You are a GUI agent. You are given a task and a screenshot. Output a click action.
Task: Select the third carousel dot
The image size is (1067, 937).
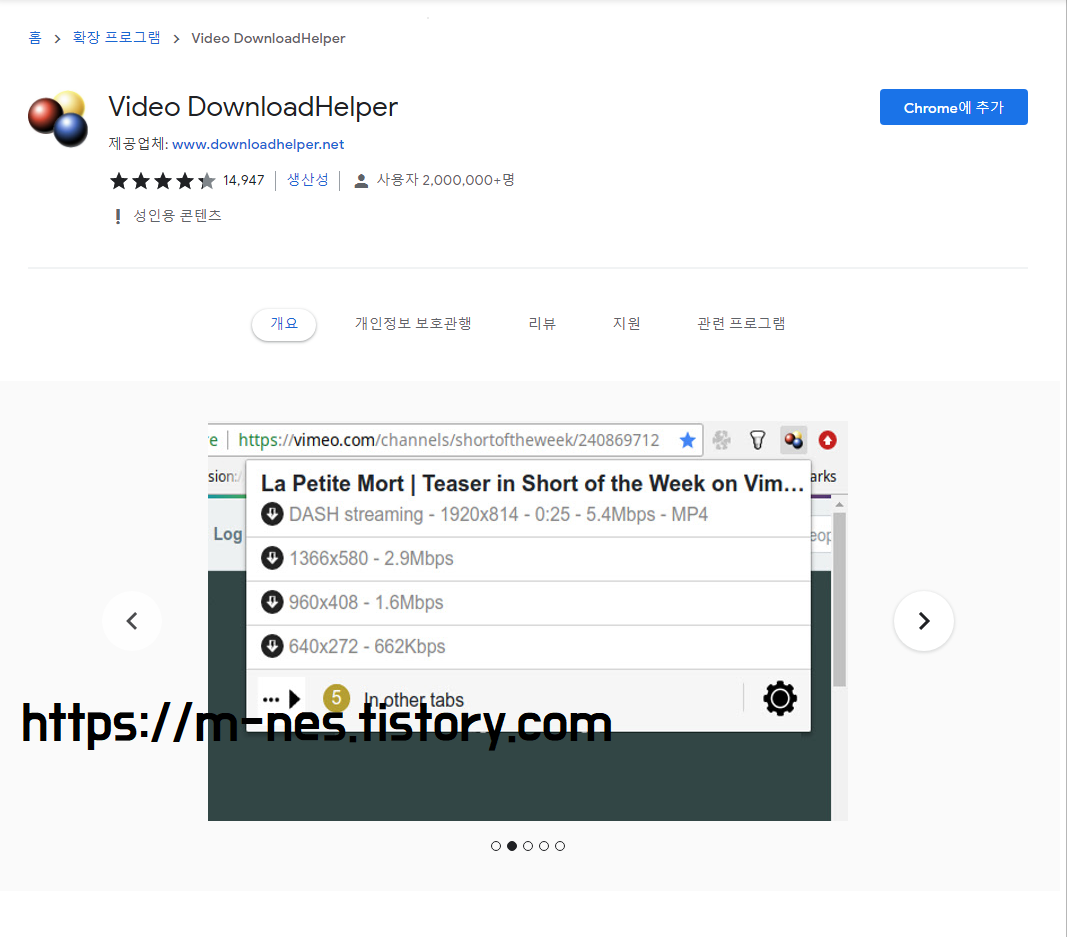point(528,846)
